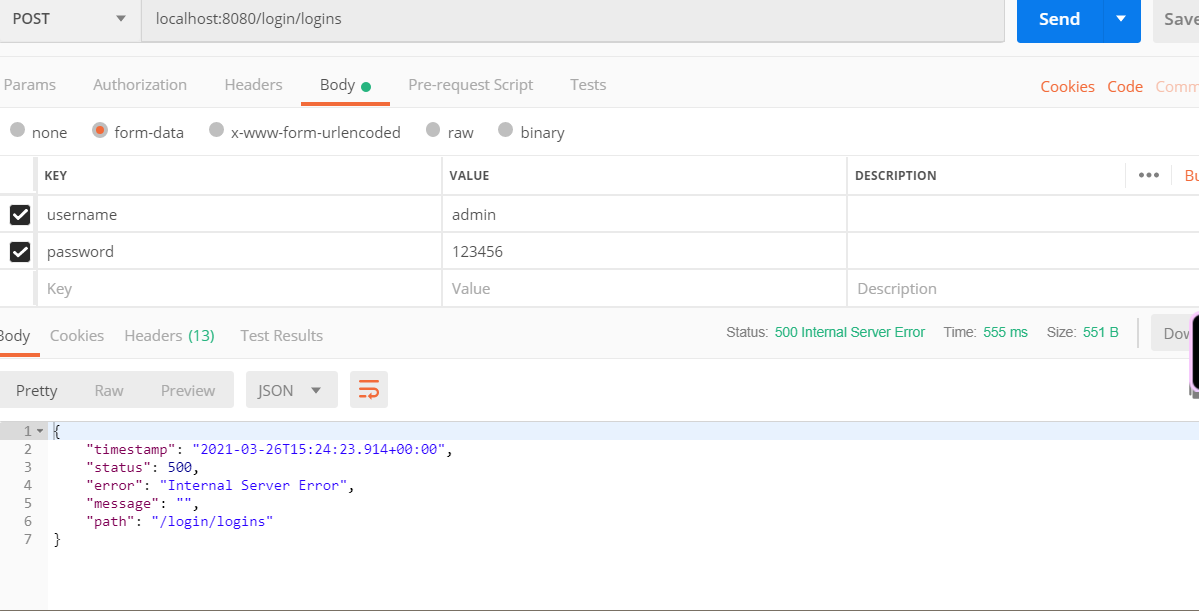The height and width of the screenshot is (613, 1199).
Task: Click the username key cell
Action: tap(239, 215)
